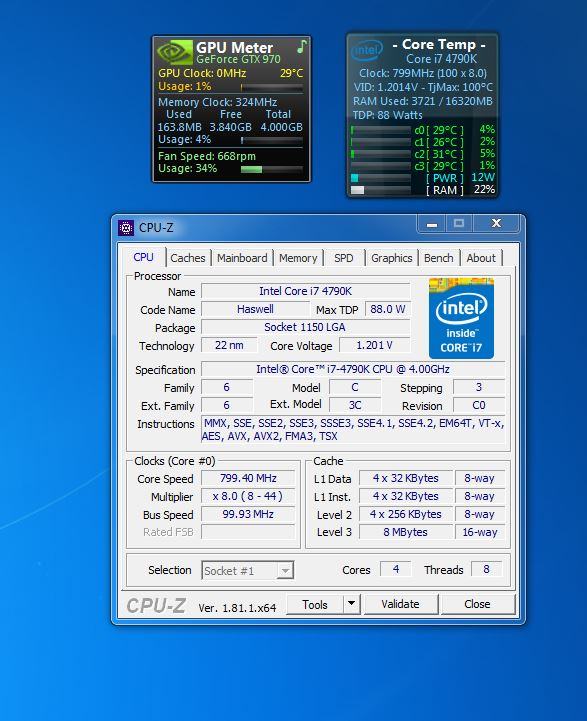The image size is (587, 721).
Task: Minimize the CPU-Z window
Action: point(432,224)
